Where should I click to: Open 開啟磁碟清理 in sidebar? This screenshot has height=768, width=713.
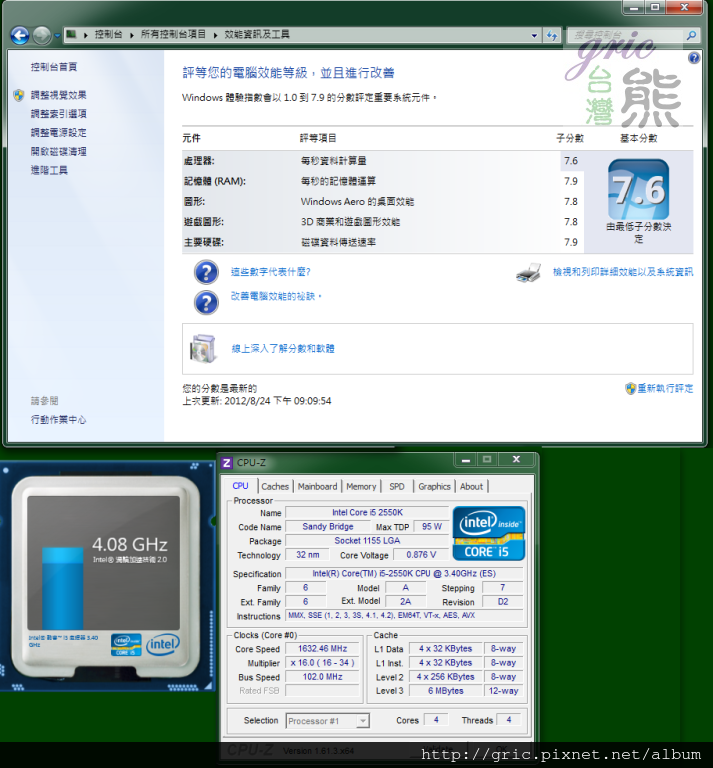[59, 151]
